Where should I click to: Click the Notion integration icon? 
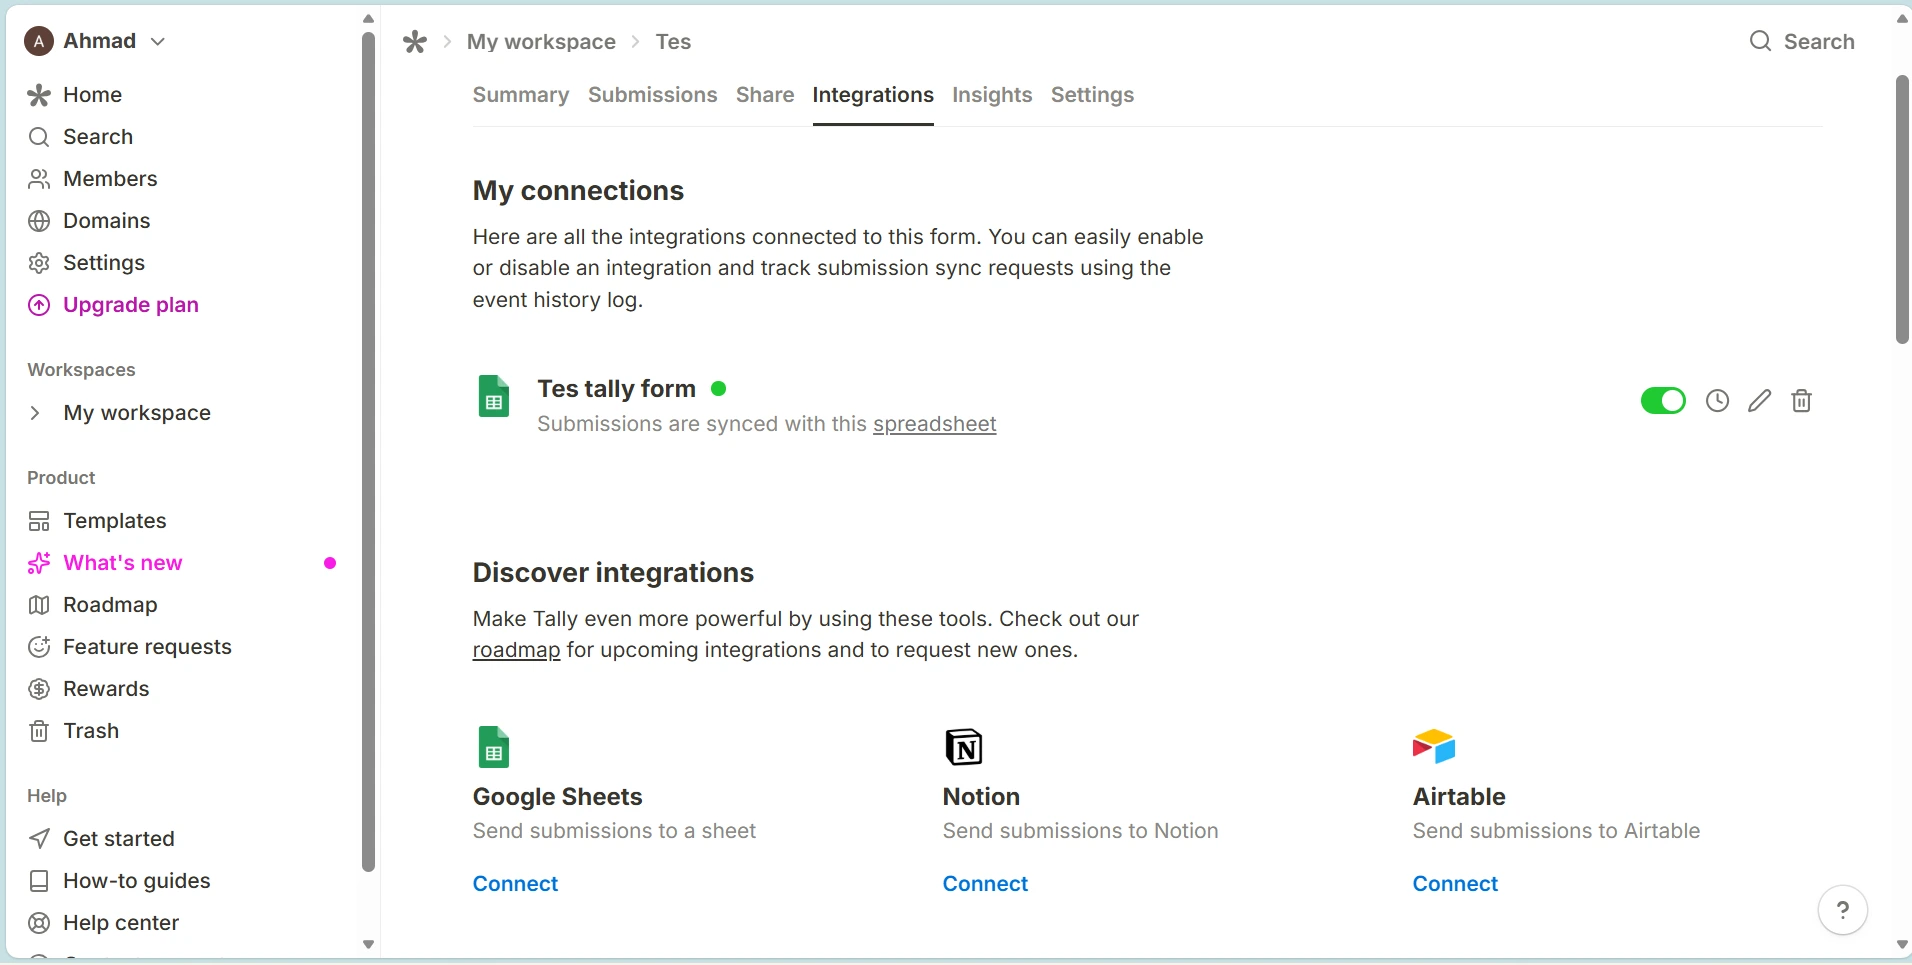point(964,747)
